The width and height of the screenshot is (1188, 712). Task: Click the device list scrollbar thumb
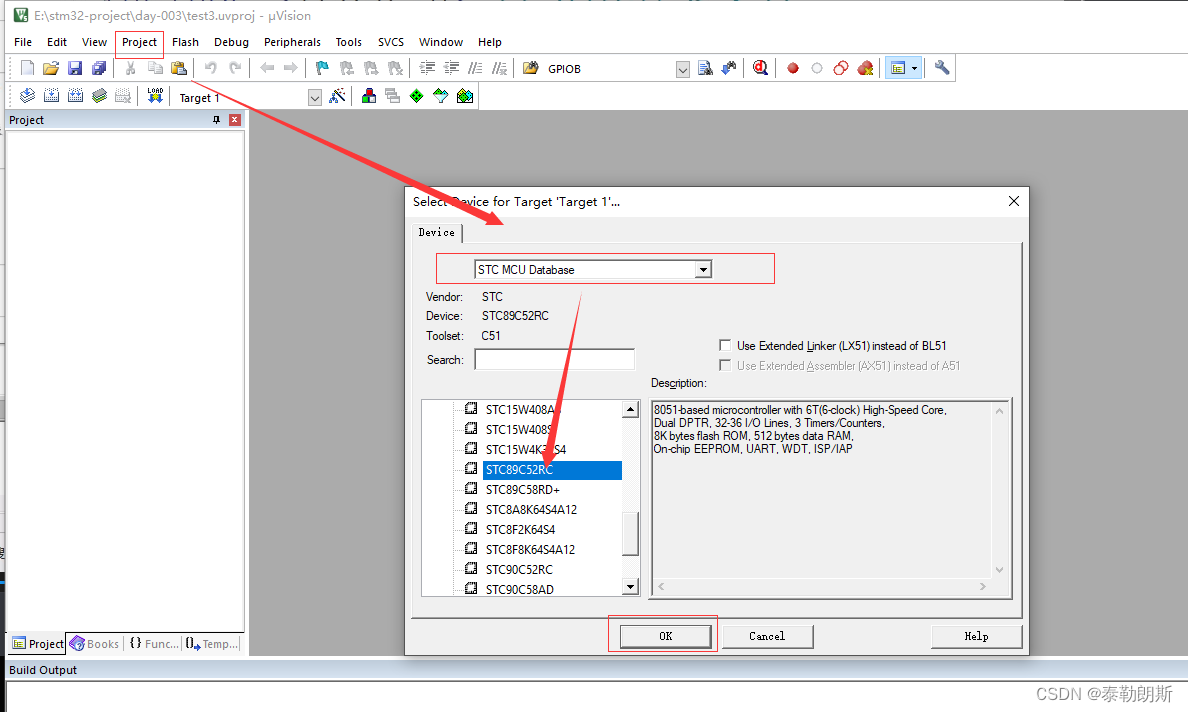point(630,534)
